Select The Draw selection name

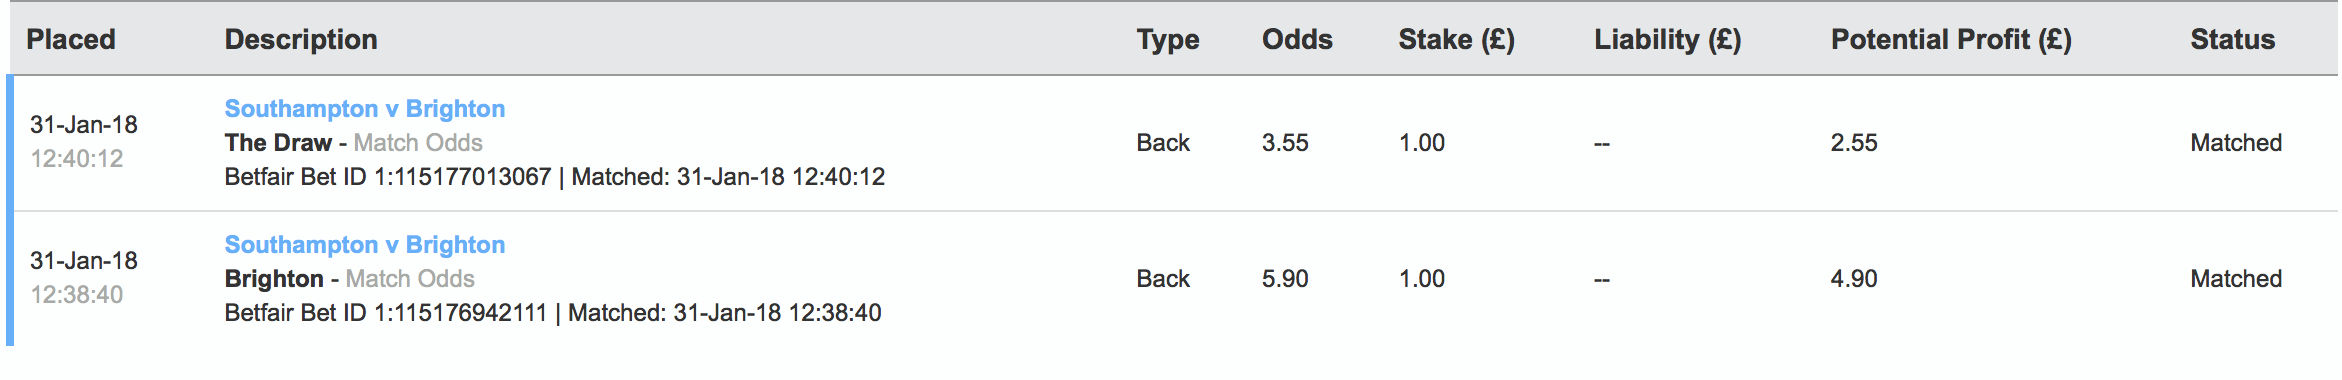coord(278,143)
